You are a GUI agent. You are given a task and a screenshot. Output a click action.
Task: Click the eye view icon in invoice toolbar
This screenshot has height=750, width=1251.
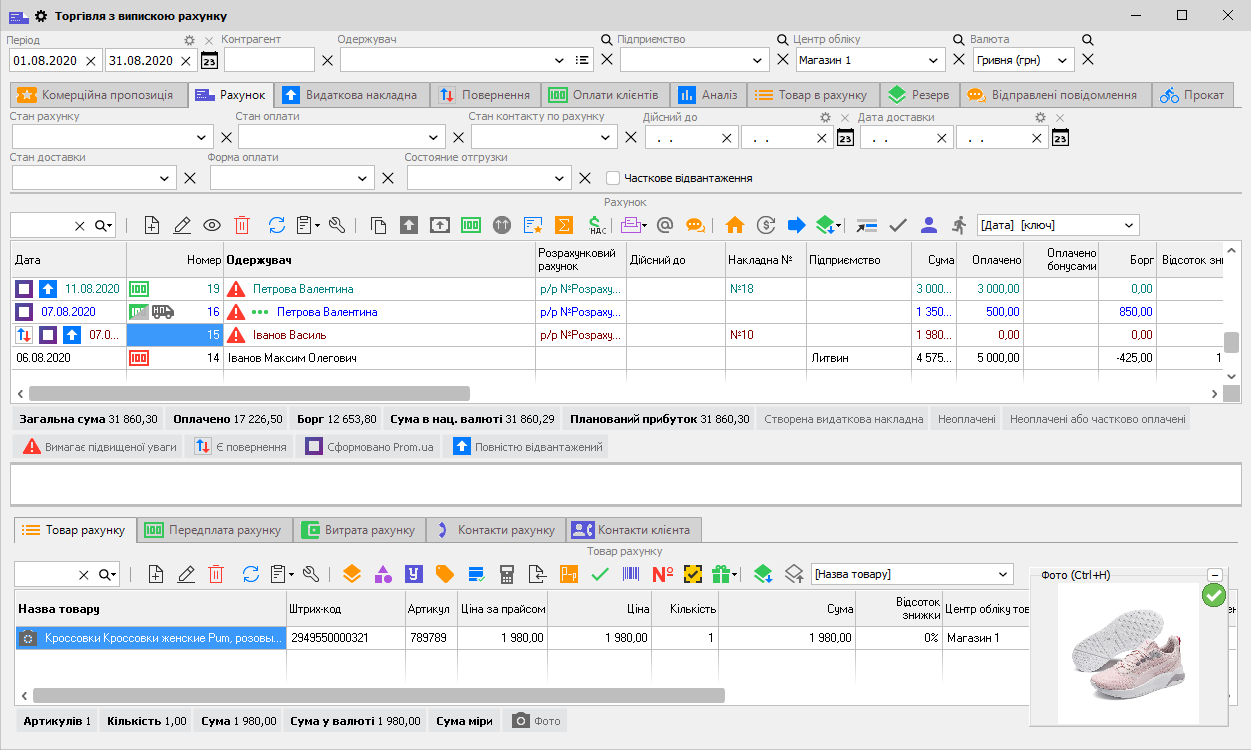(212, 225)
